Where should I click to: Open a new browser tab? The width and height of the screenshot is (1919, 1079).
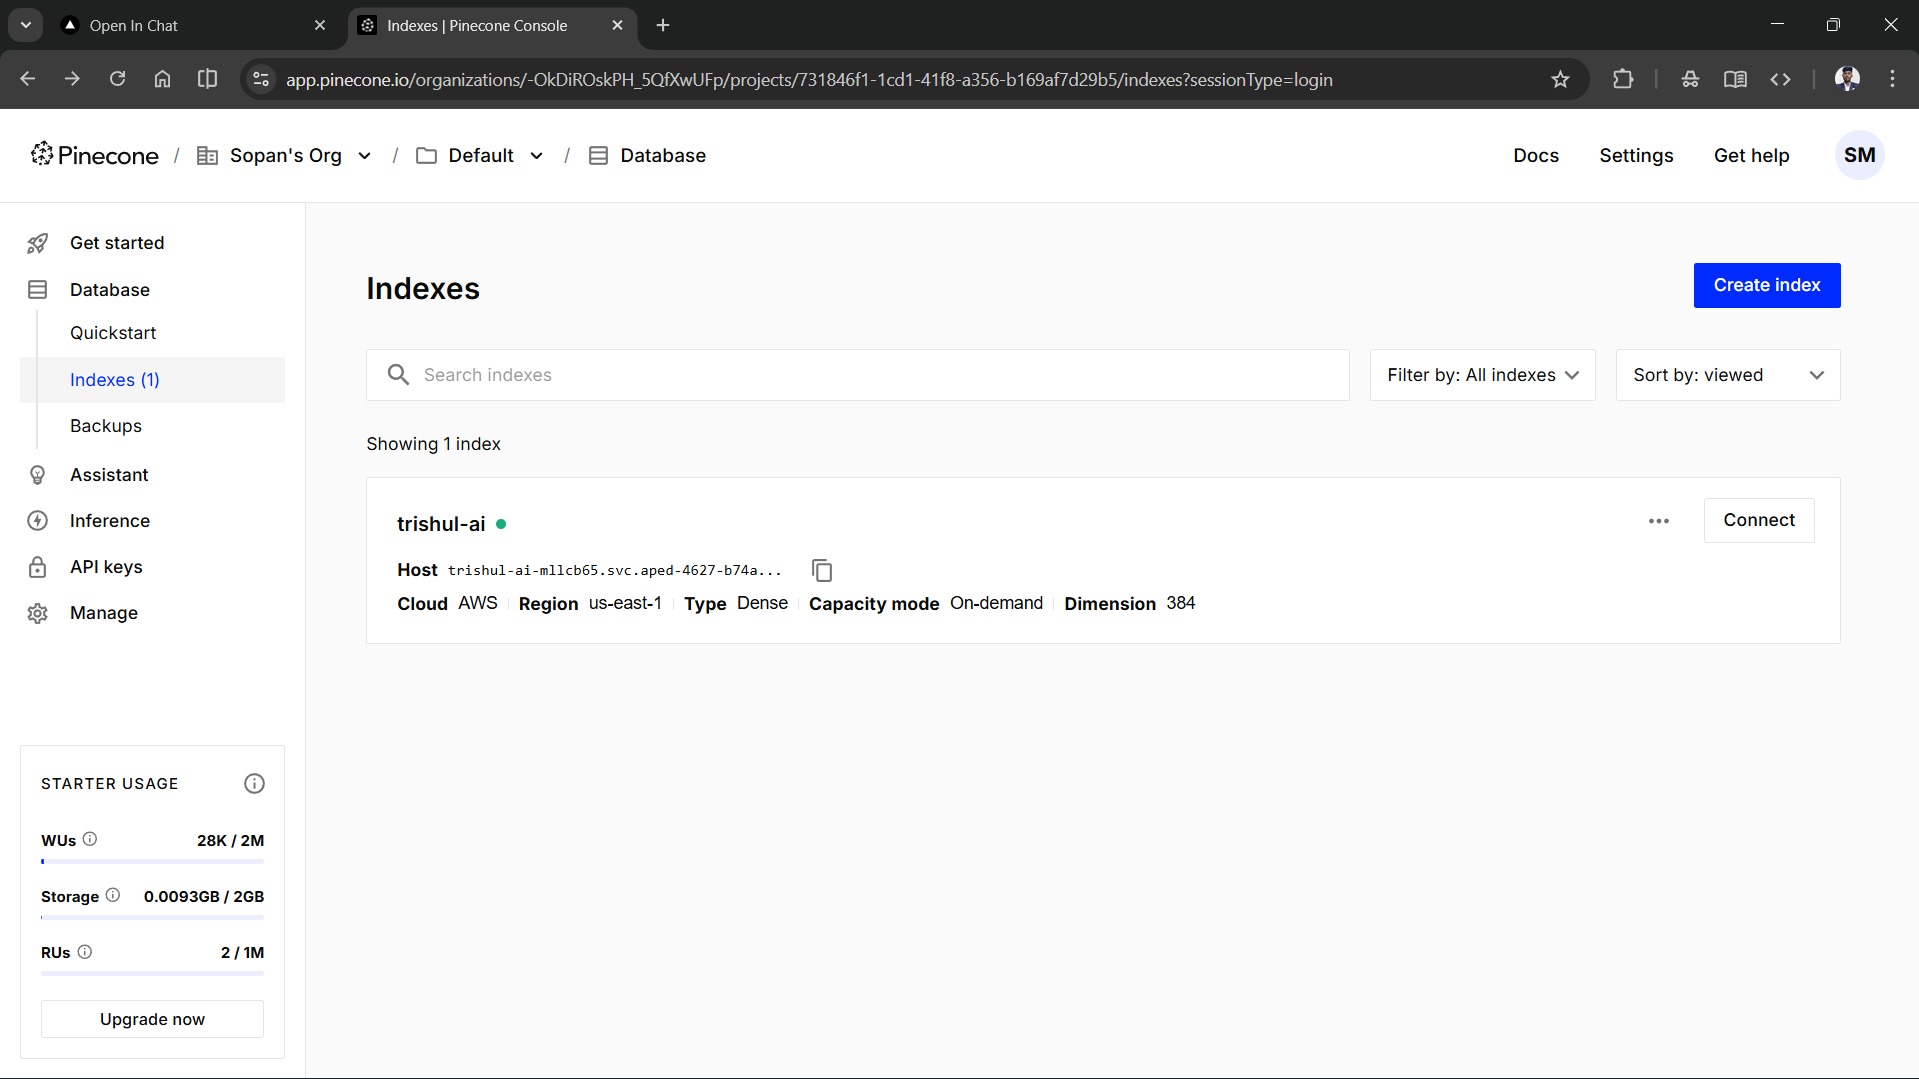click(x=663, y=25)
